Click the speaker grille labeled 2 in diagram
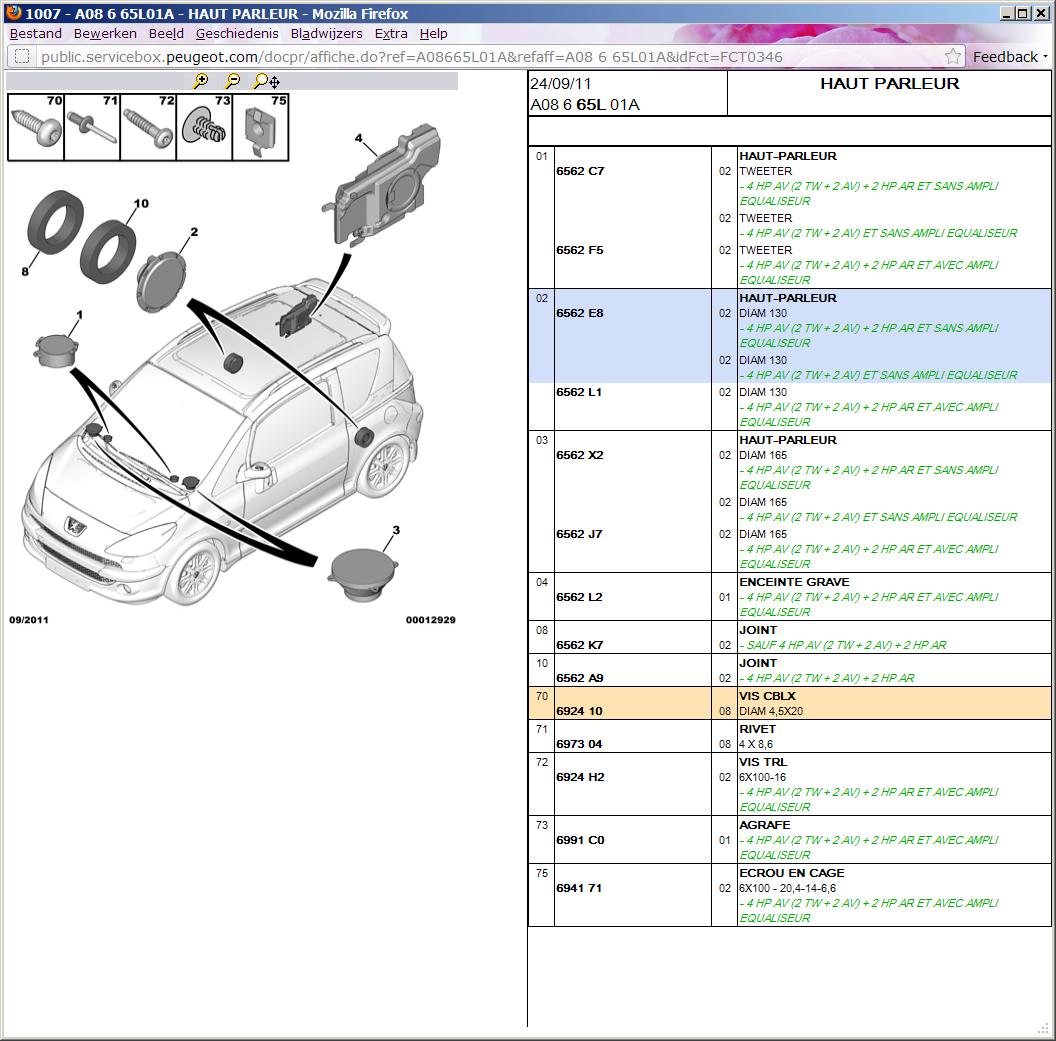Viewport: 1056px width, 1041px height. 161,281
